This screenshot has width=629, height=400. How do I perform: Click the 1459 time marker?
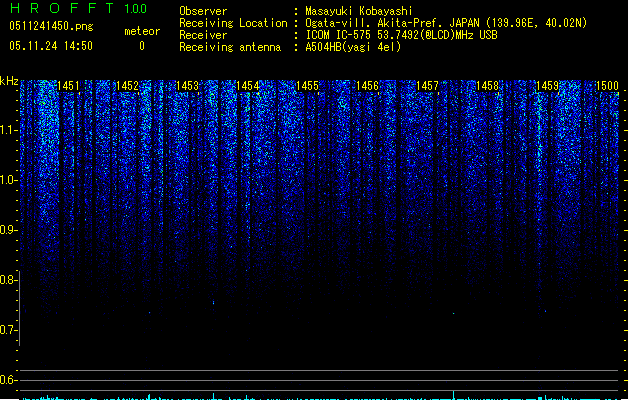tap(547, 86)
